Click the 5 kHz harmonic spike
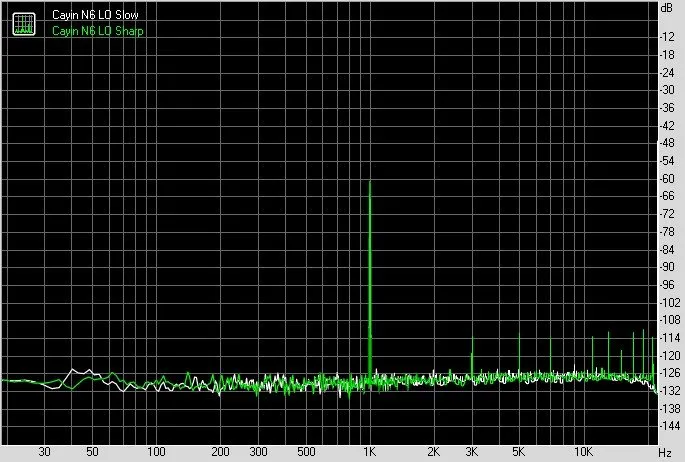685x462 pixels. 519,354
